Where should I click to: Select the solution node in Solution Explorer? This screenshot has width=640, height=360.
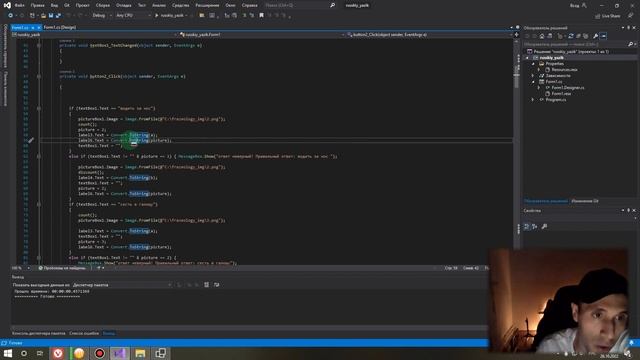tap(571, 51)
